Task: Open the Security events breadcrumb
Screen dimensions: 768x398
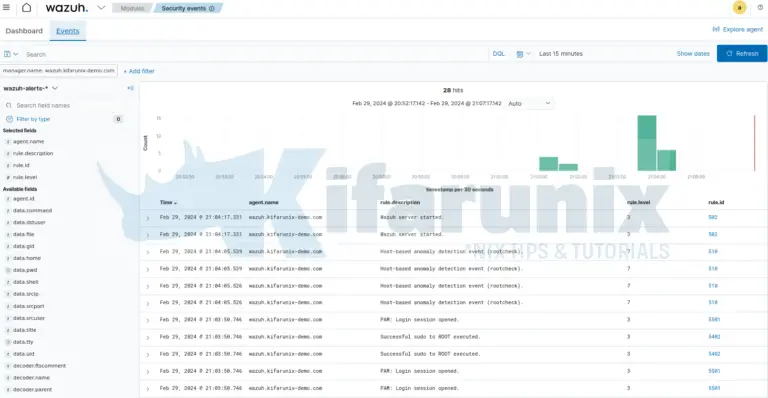Action: point(188,8)
